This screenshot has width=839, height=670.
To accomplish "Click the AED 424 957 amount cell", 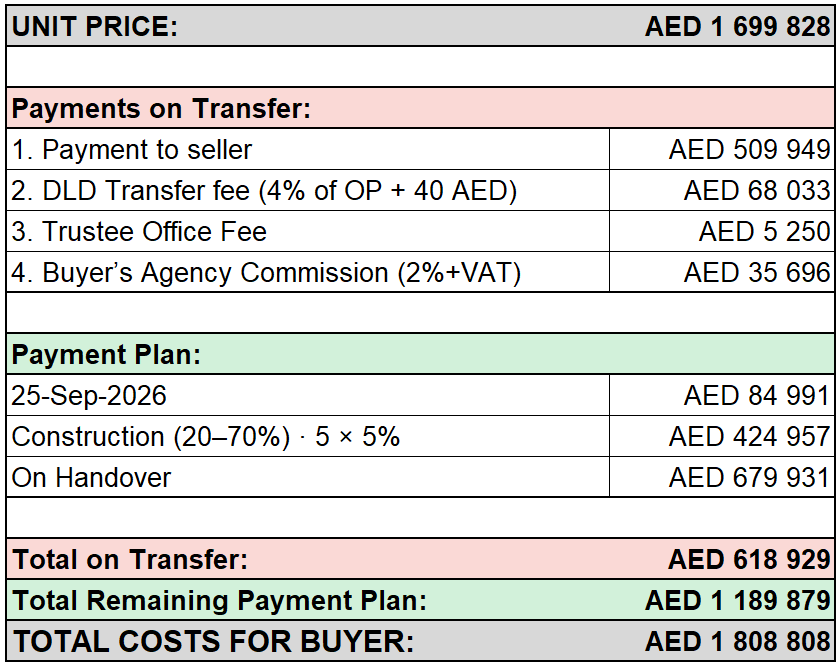I will coord(722,437).
